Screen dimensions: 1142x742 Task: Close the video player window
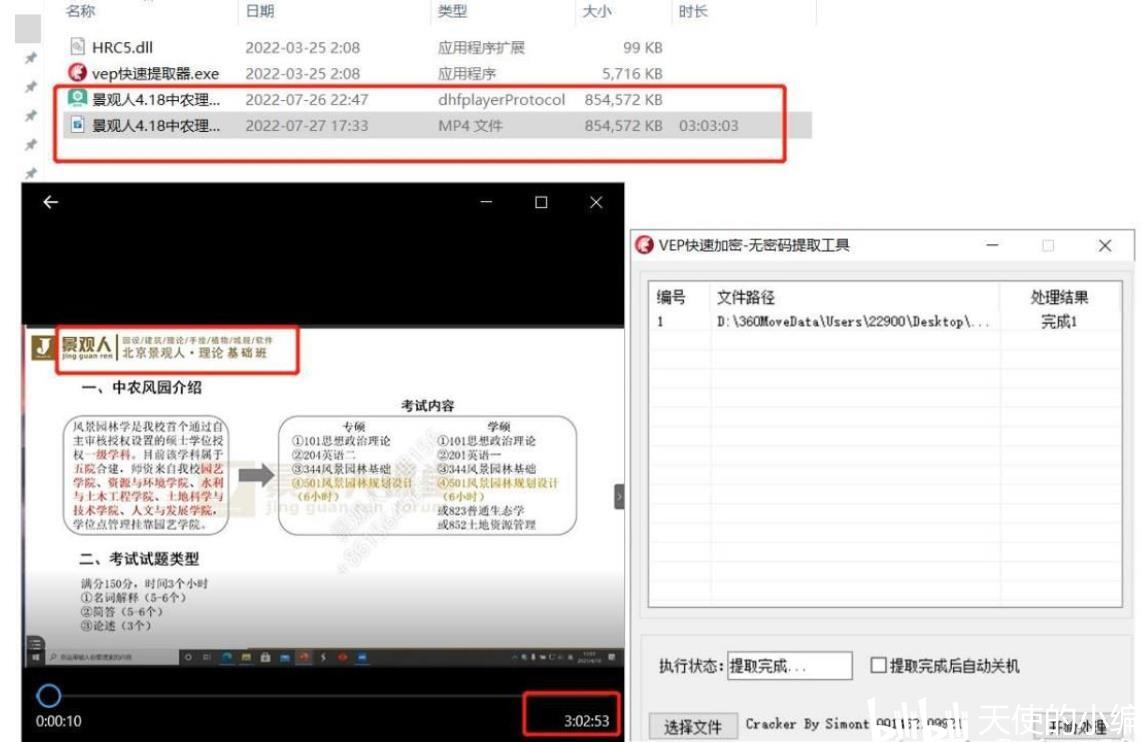(x=596, y=202)
